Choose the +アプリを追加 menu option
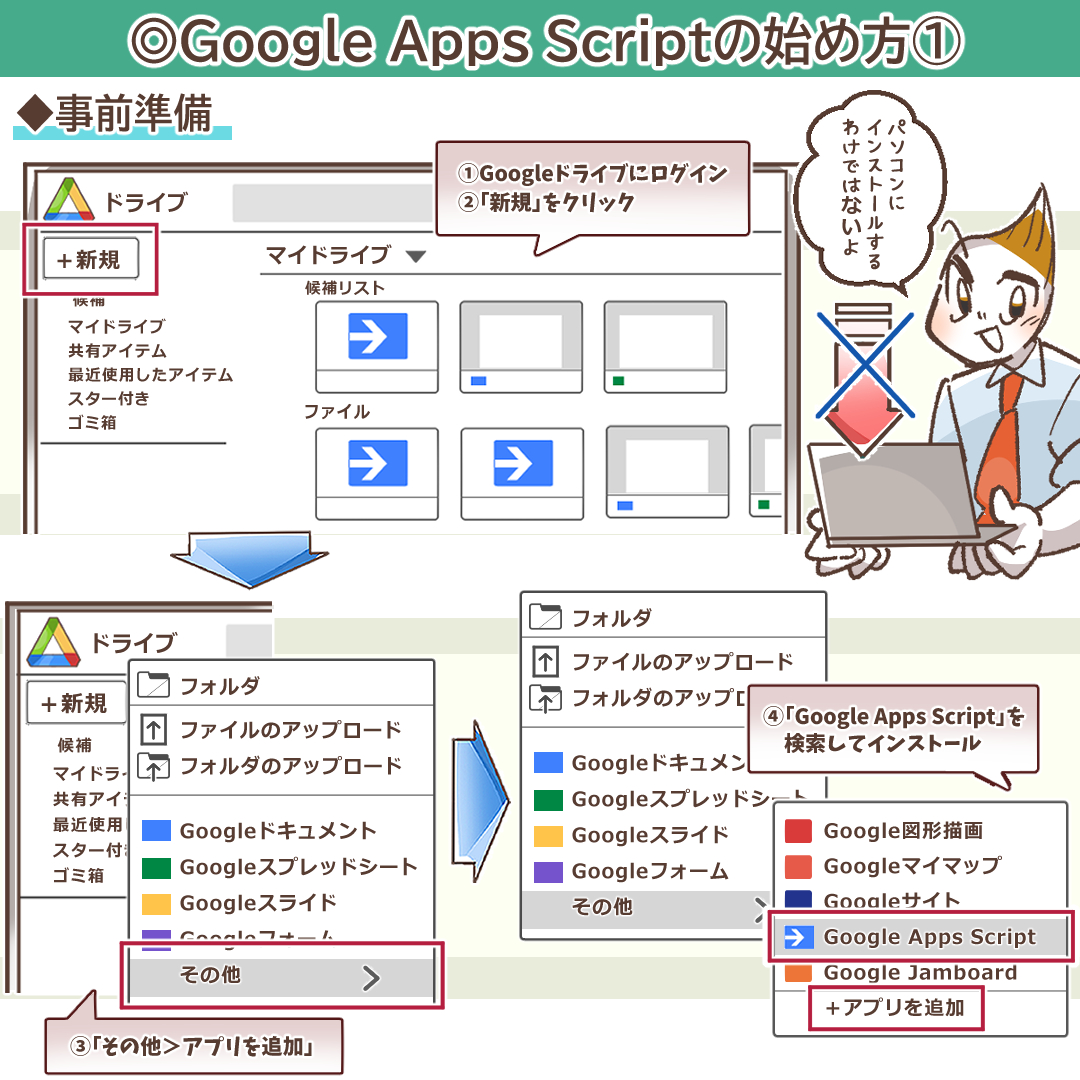 tap(895, 1008)
